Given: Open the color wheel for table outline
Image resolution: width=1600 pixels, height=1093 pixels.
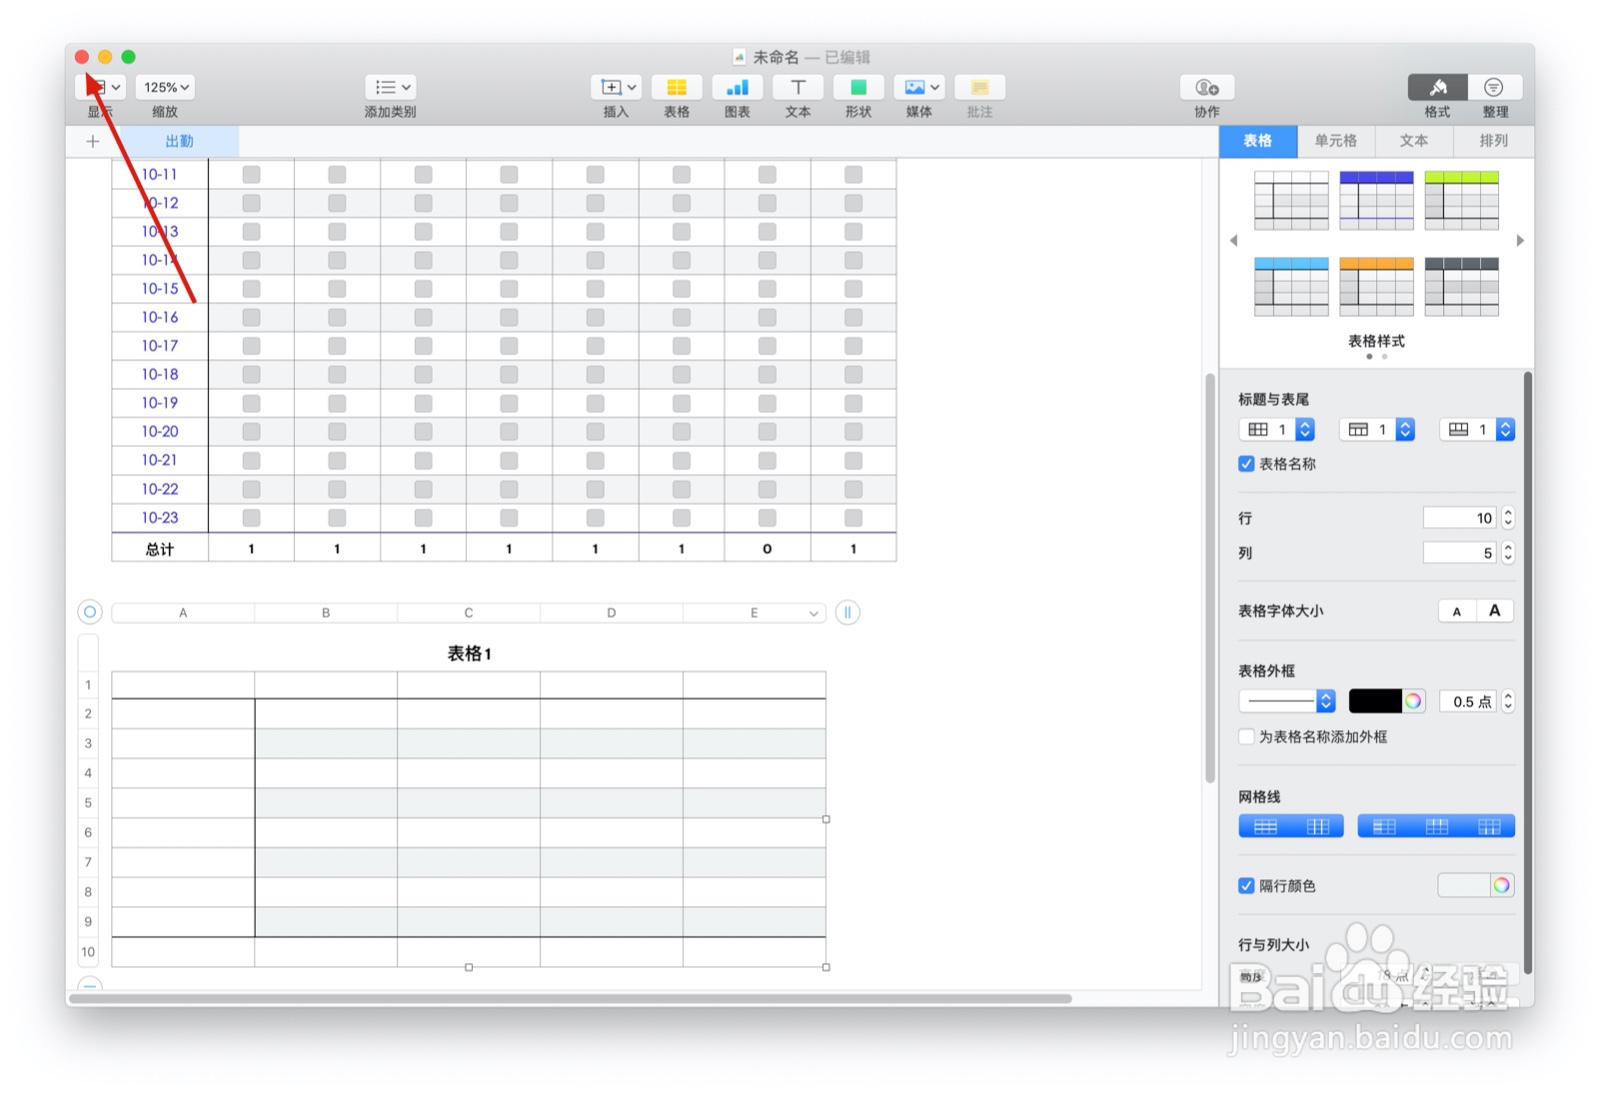Looking at the screenshot, I should point(1413,701).
